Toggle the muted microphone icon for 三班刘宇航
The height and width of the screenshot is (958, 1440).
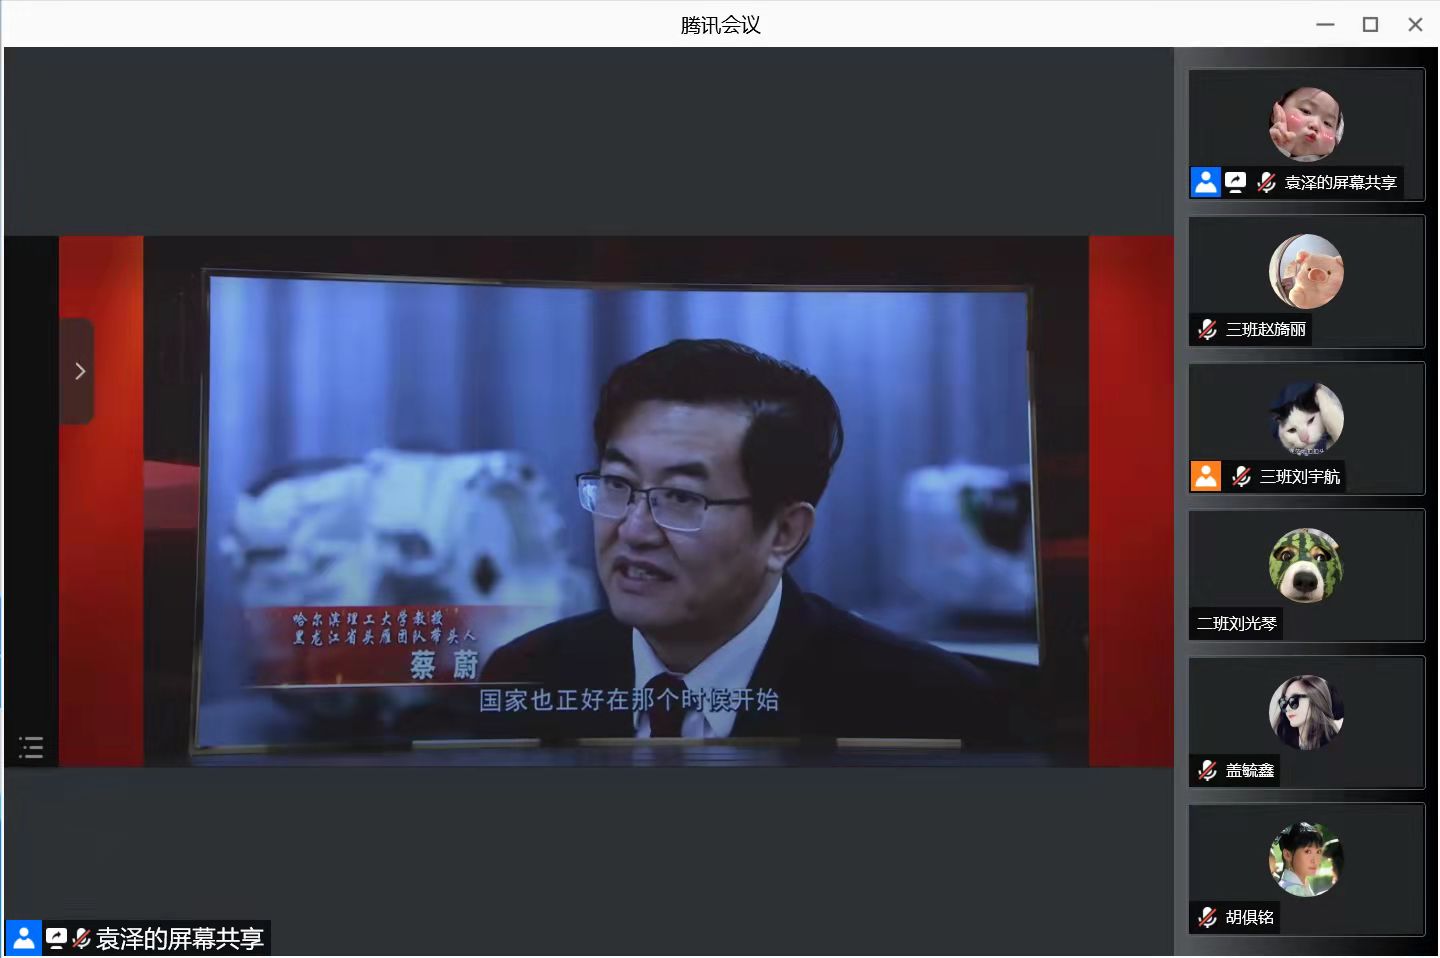point(1242,476)
